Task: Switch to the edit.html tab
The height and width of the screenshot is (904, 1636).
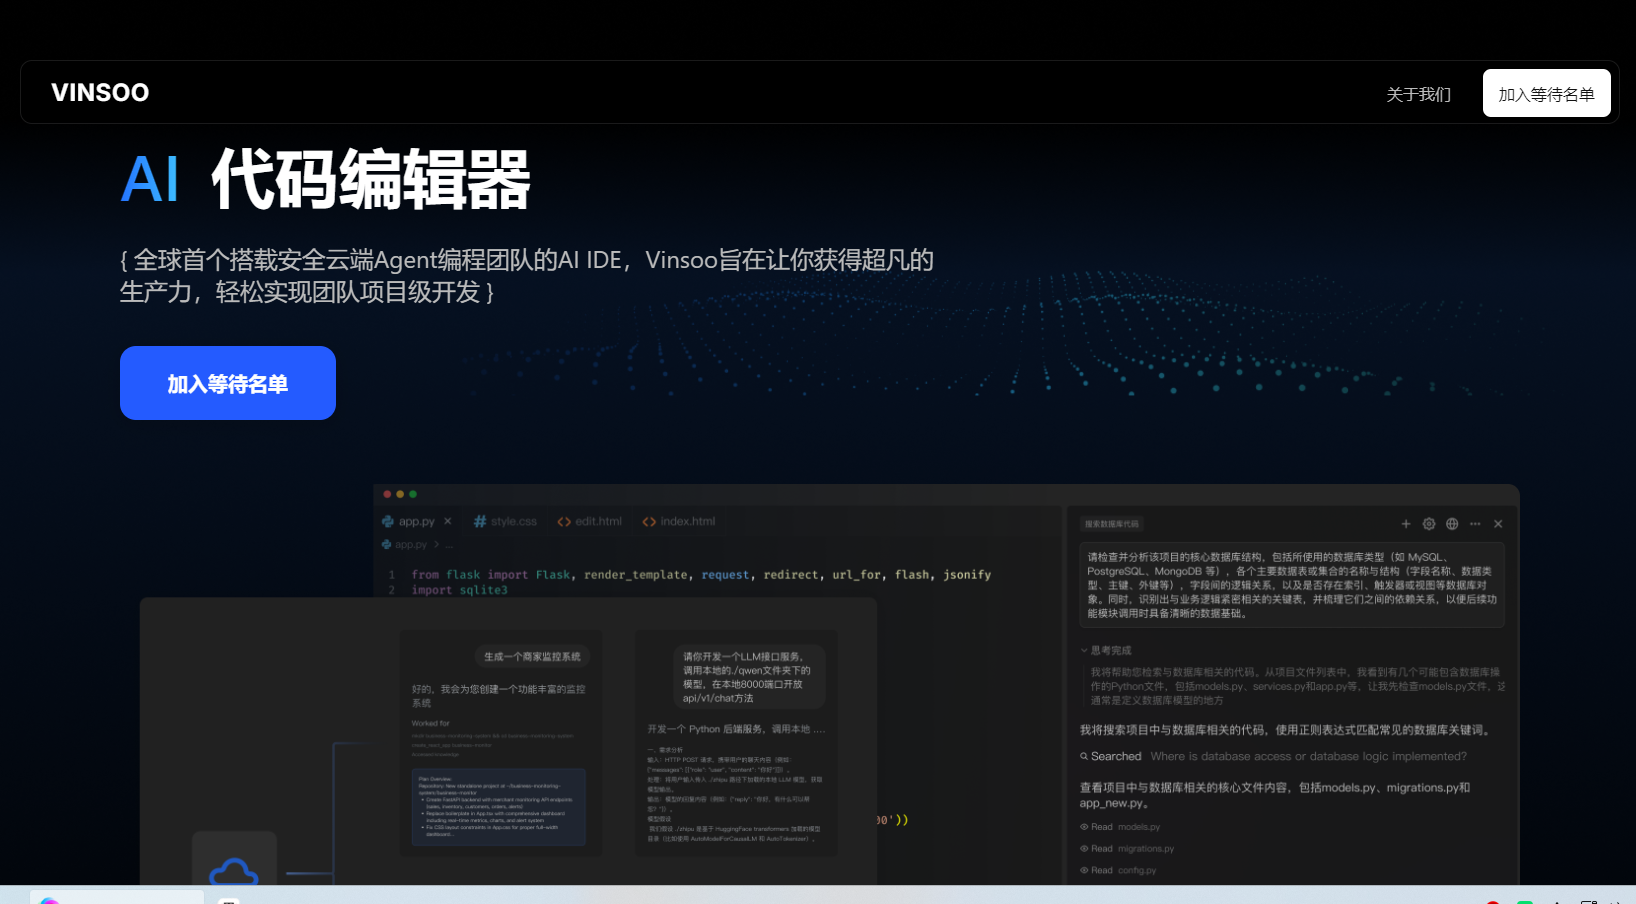Action: coord(590,522)
